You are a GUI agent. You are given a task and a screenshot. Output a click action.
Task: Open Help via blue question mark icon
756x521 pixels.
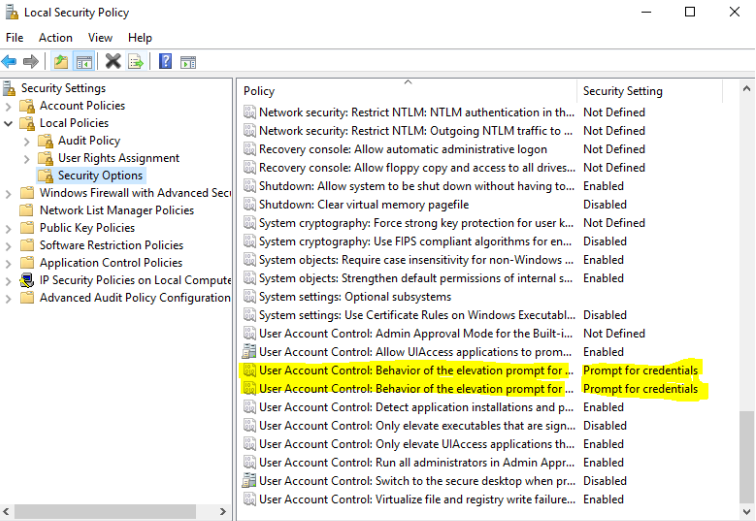point(165,62)
